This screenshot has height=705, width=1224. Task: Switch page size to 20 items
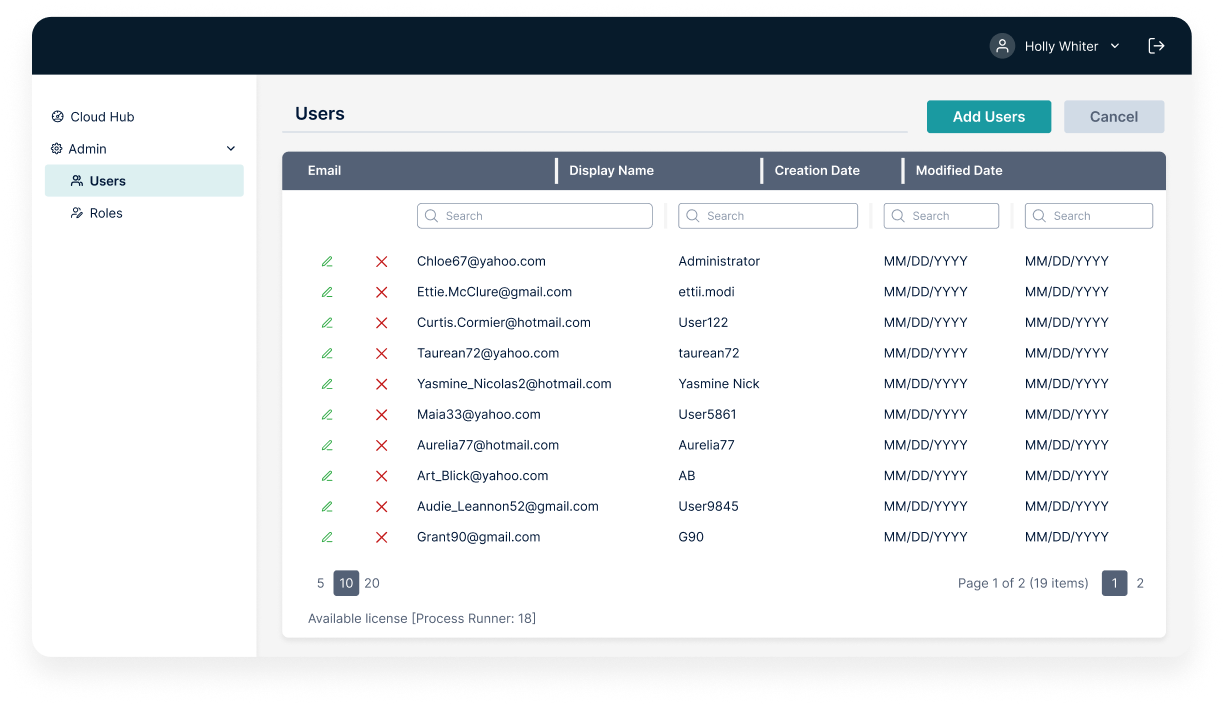(x=372, y=583)
